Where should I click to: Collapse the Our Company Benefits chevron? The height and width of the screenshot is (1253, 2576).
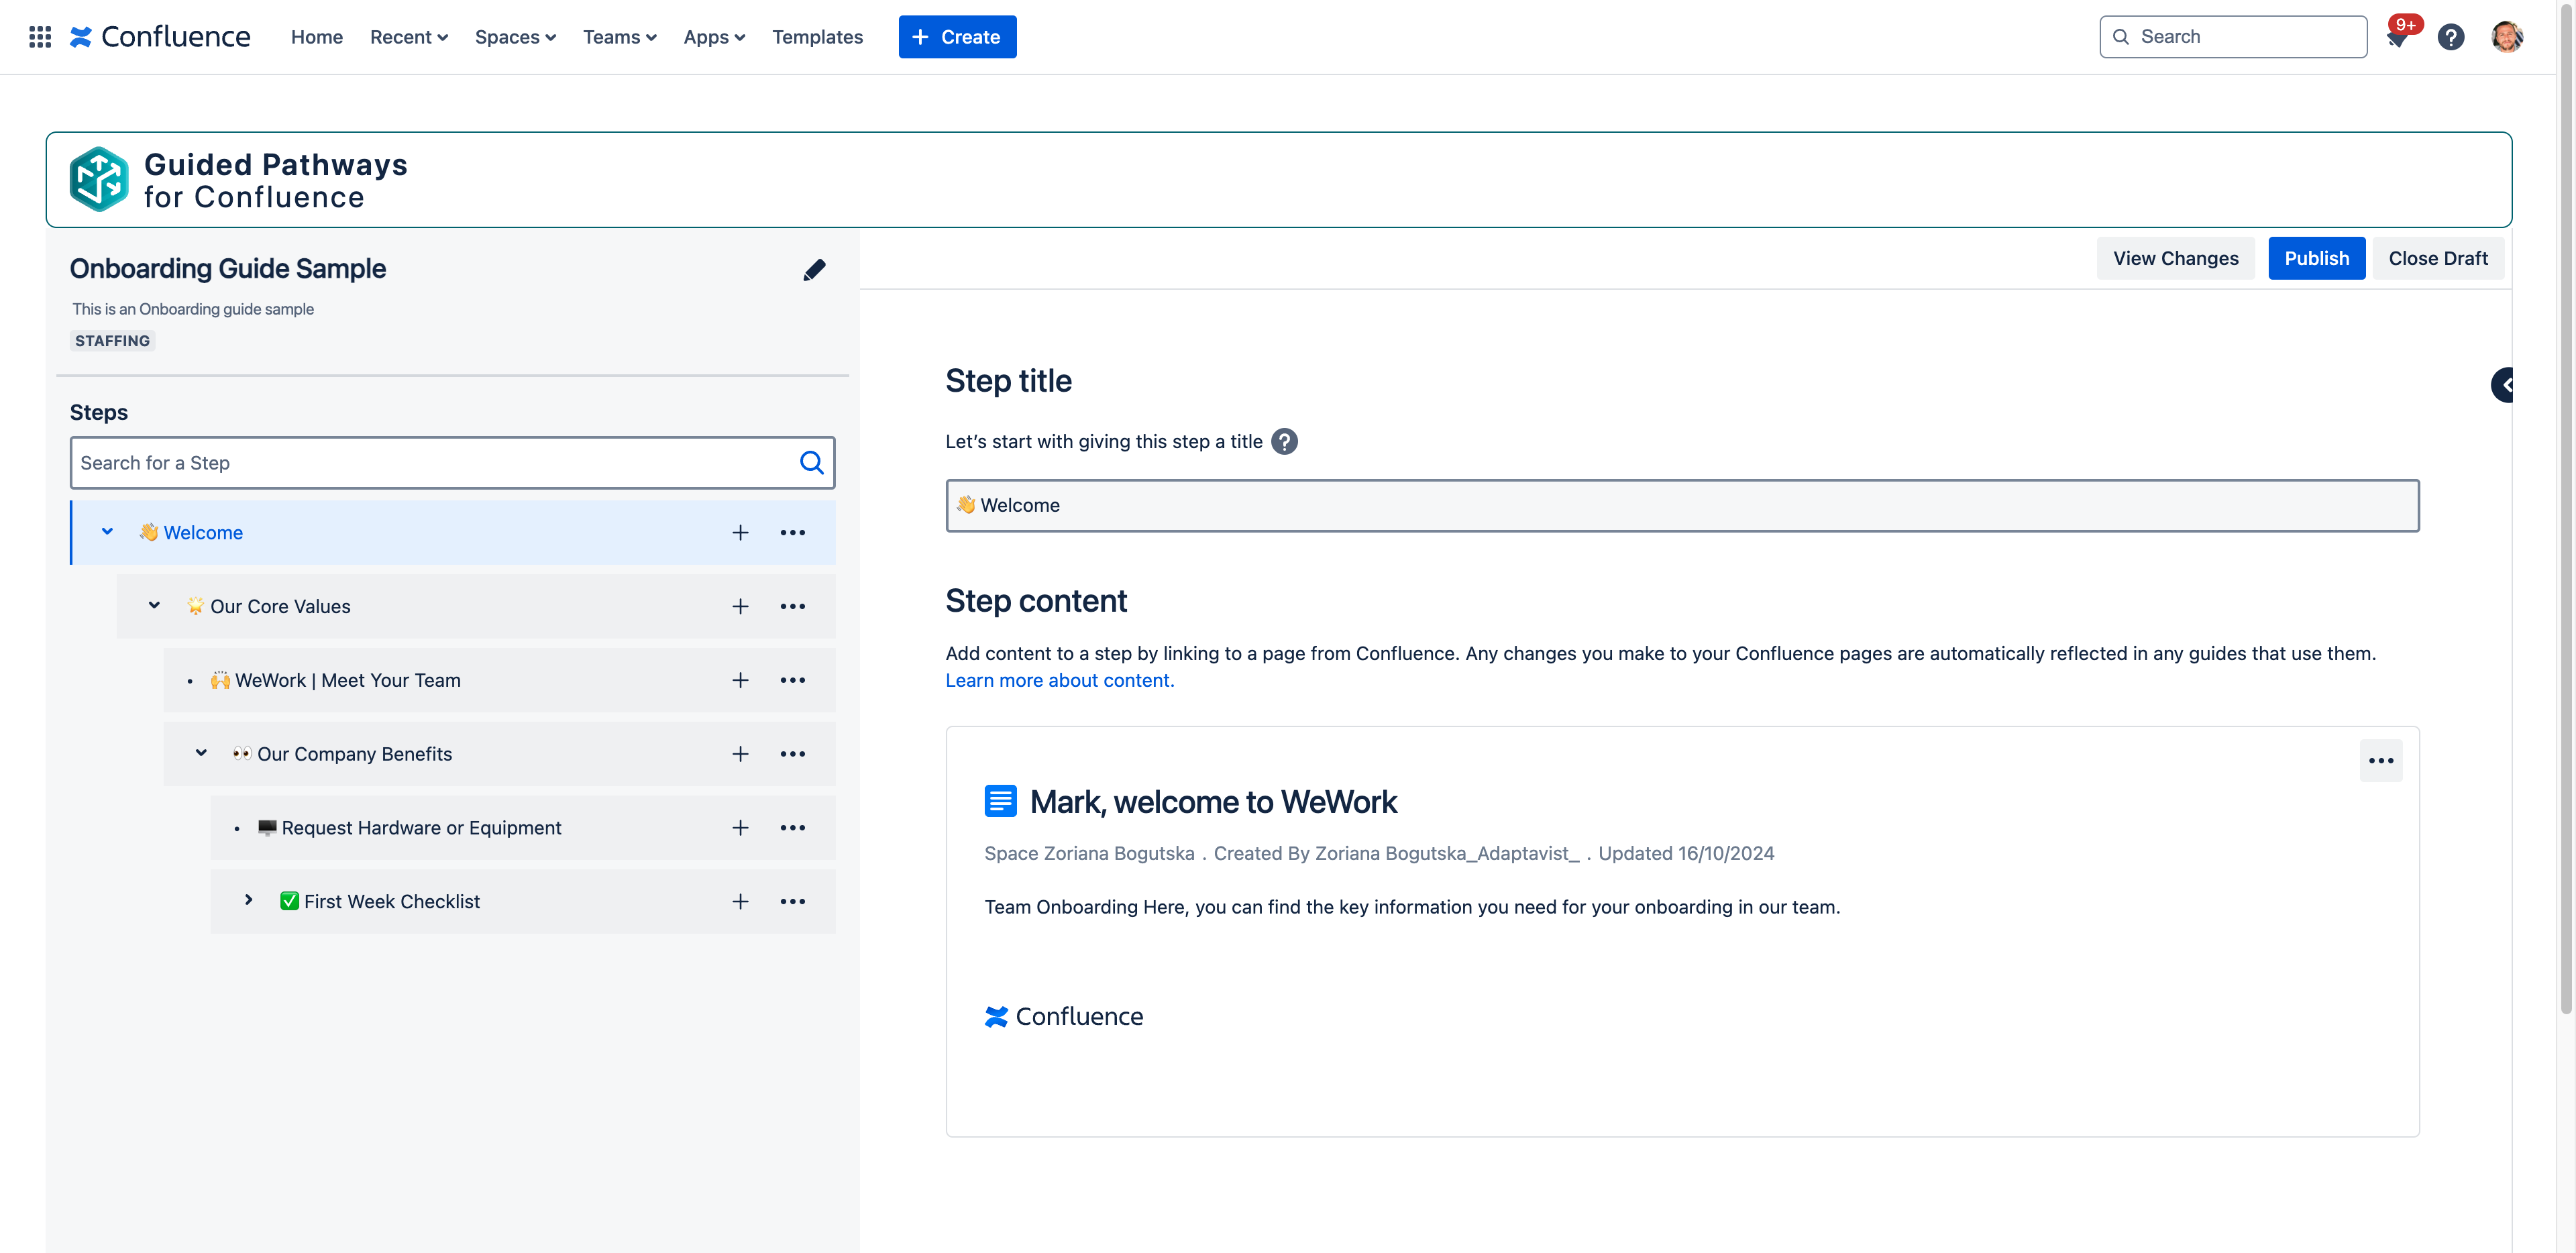pyautogui.click(x=201, y=753)
